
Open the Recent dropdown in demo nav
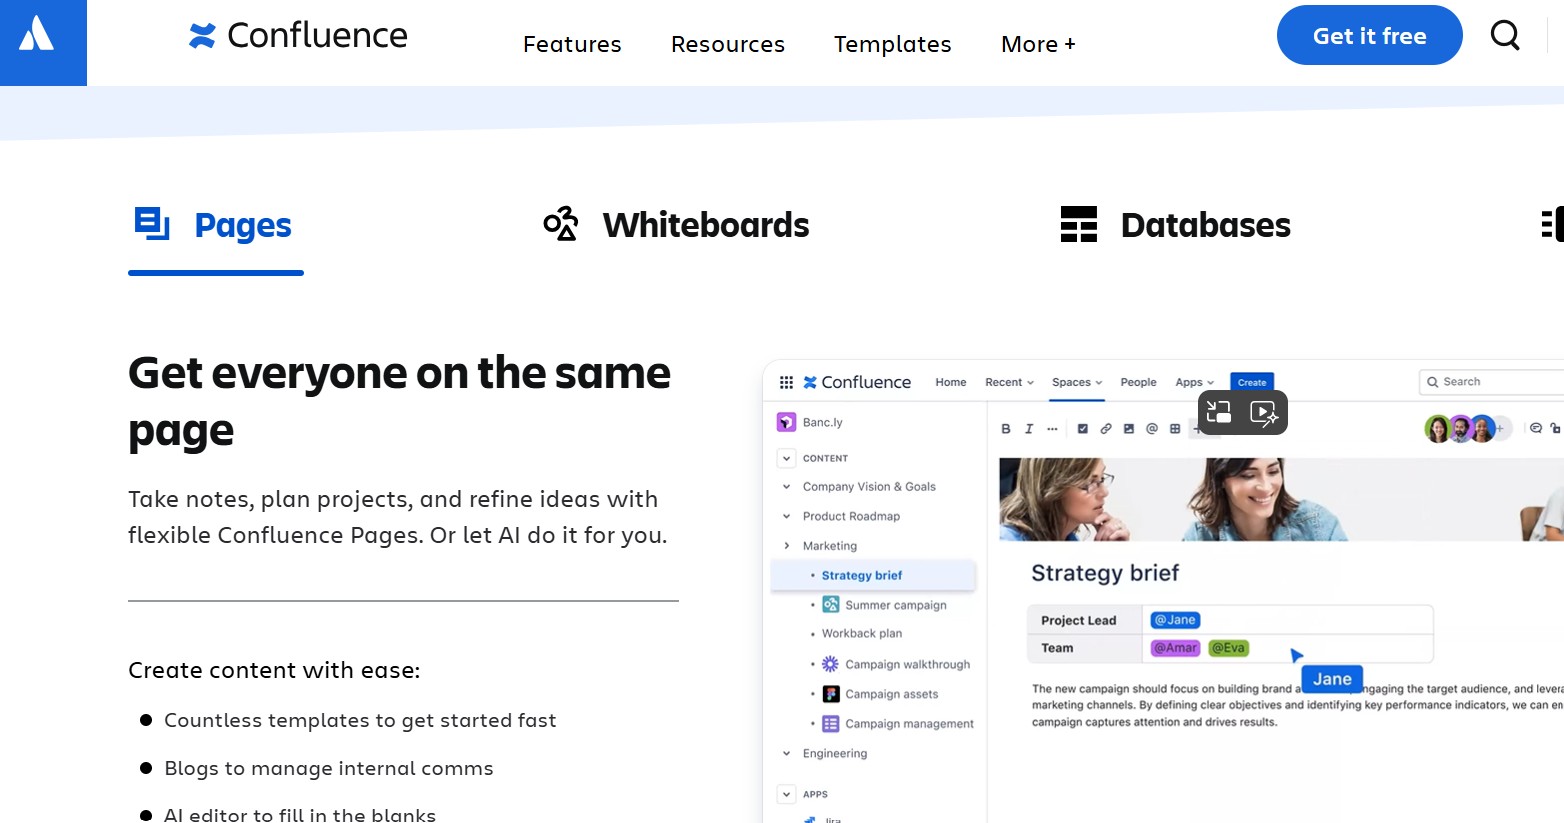point(1009,382)
